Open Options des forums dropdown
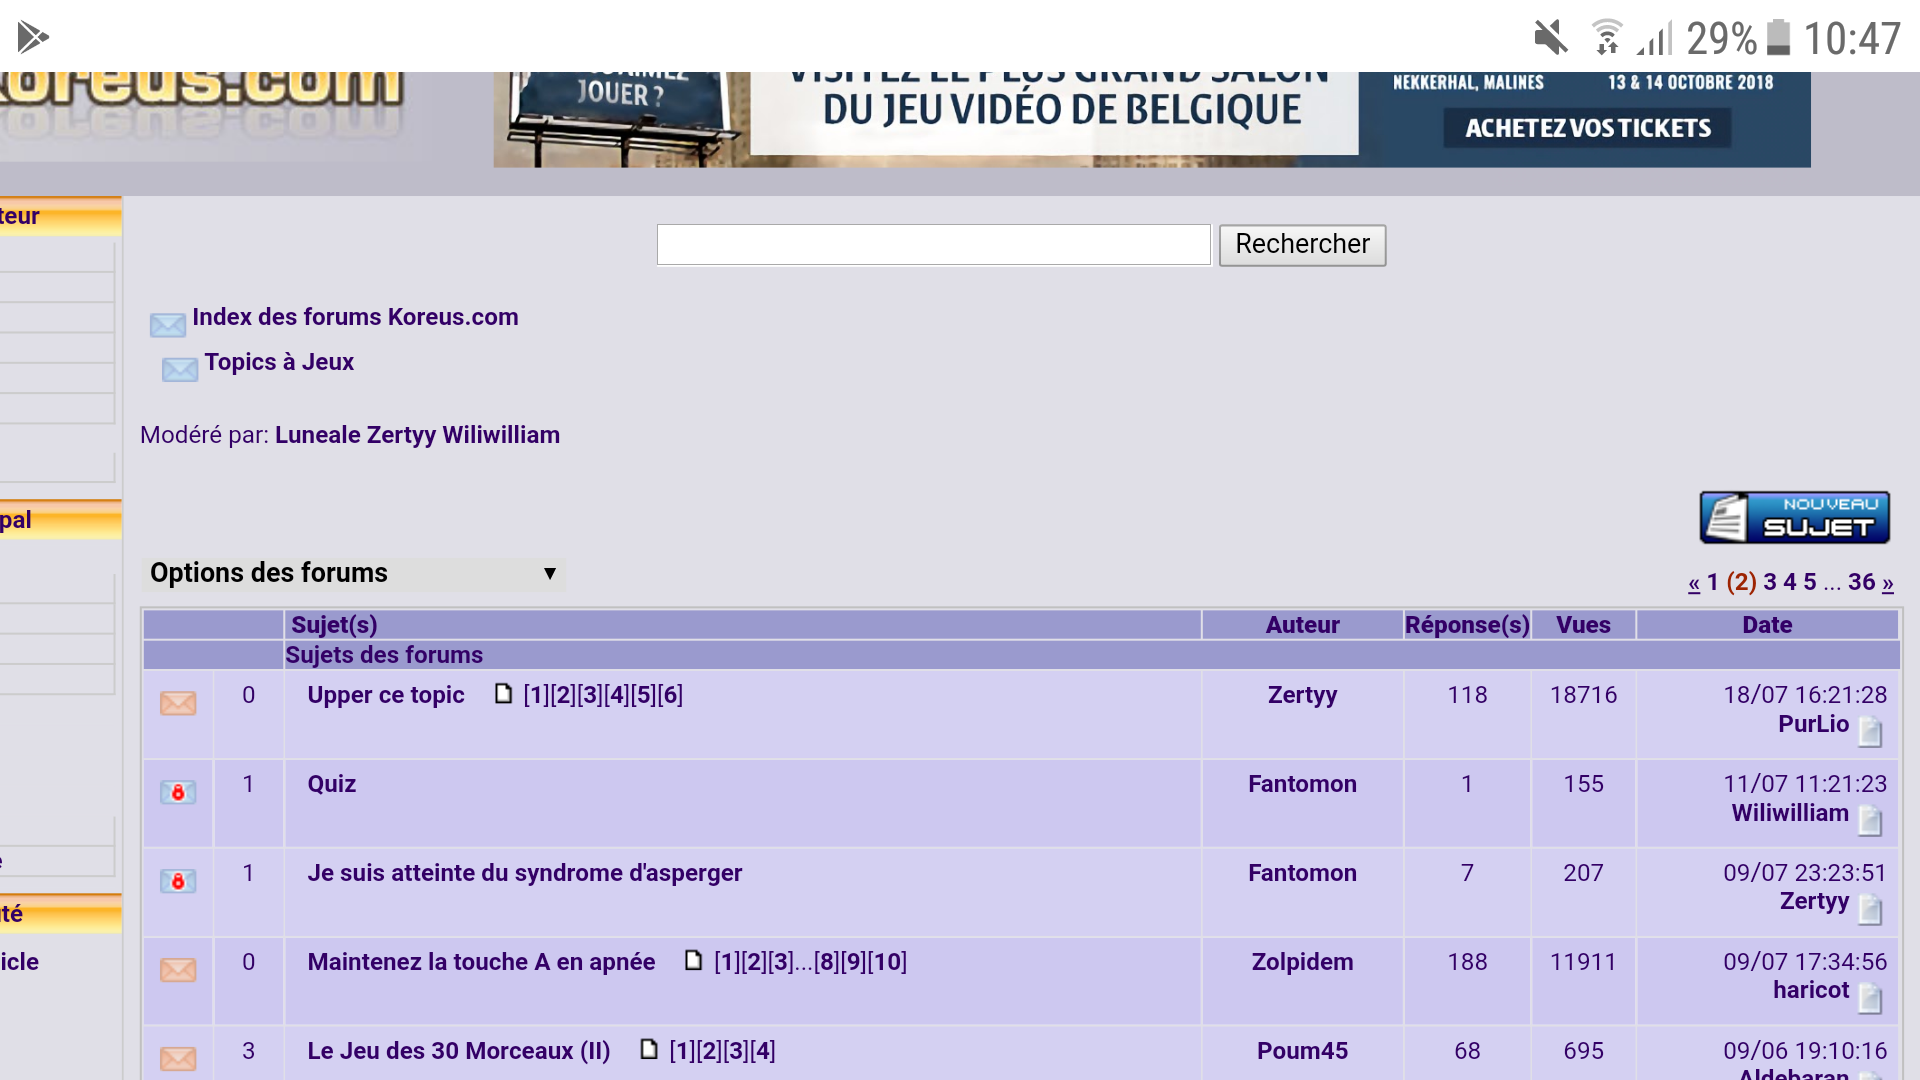Screen dimensions: 1920x1080 coord(353,573)
